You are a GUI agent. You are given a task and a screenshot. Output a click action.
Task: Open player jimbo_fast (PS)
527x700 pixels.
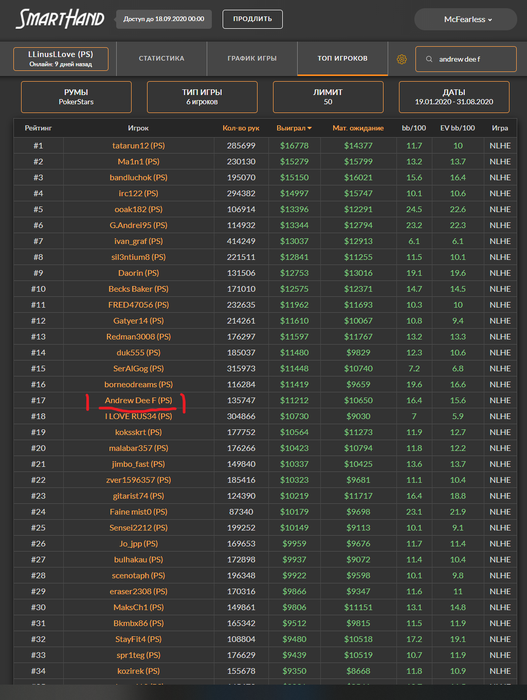point(138,464)
